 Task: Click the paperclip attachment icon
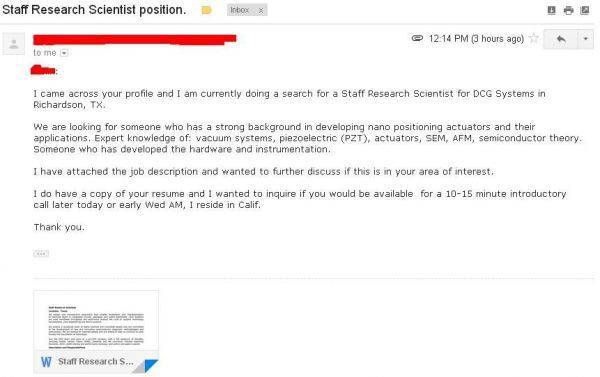(x=417, y=38)
